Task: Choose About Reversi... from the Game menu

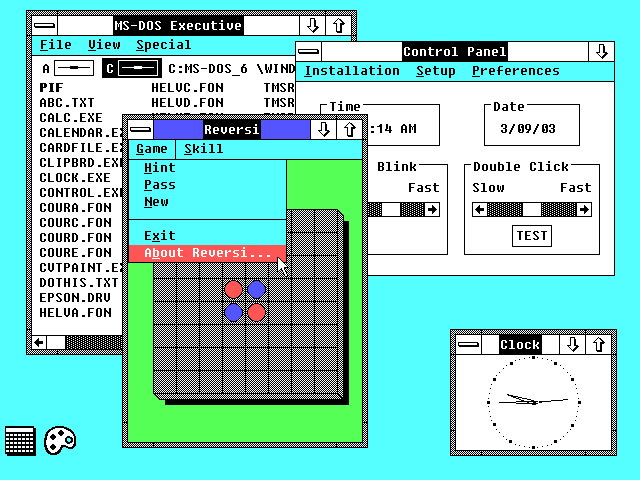Action: coord(207,254)
